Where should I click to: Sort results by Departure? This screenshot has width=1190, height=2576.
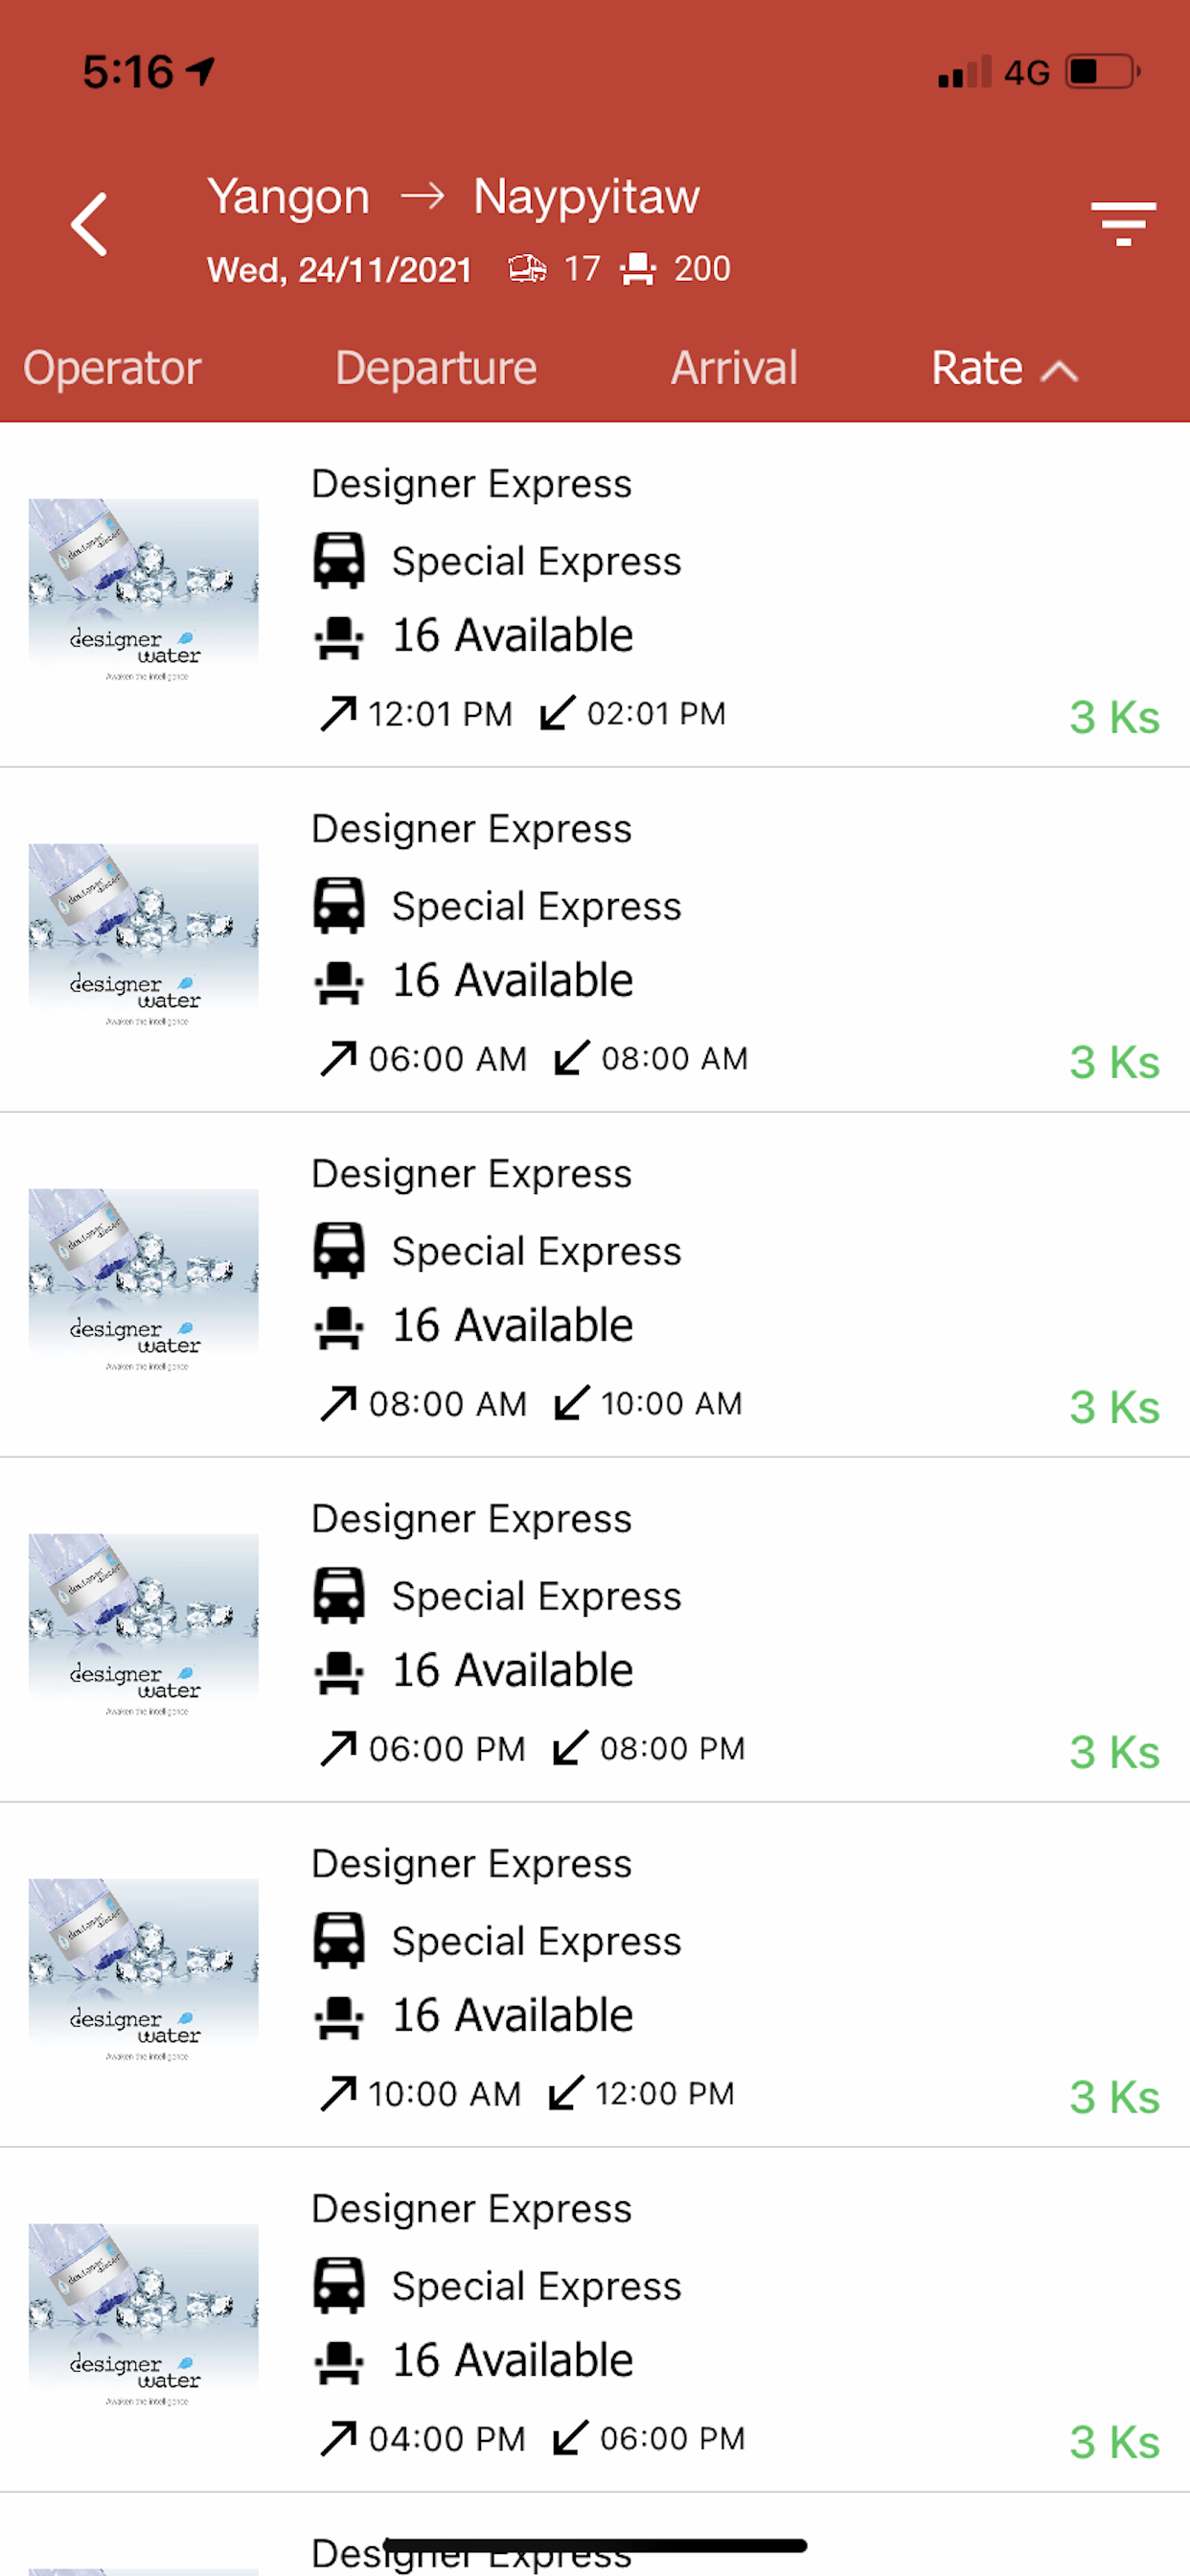pos(436,368)
